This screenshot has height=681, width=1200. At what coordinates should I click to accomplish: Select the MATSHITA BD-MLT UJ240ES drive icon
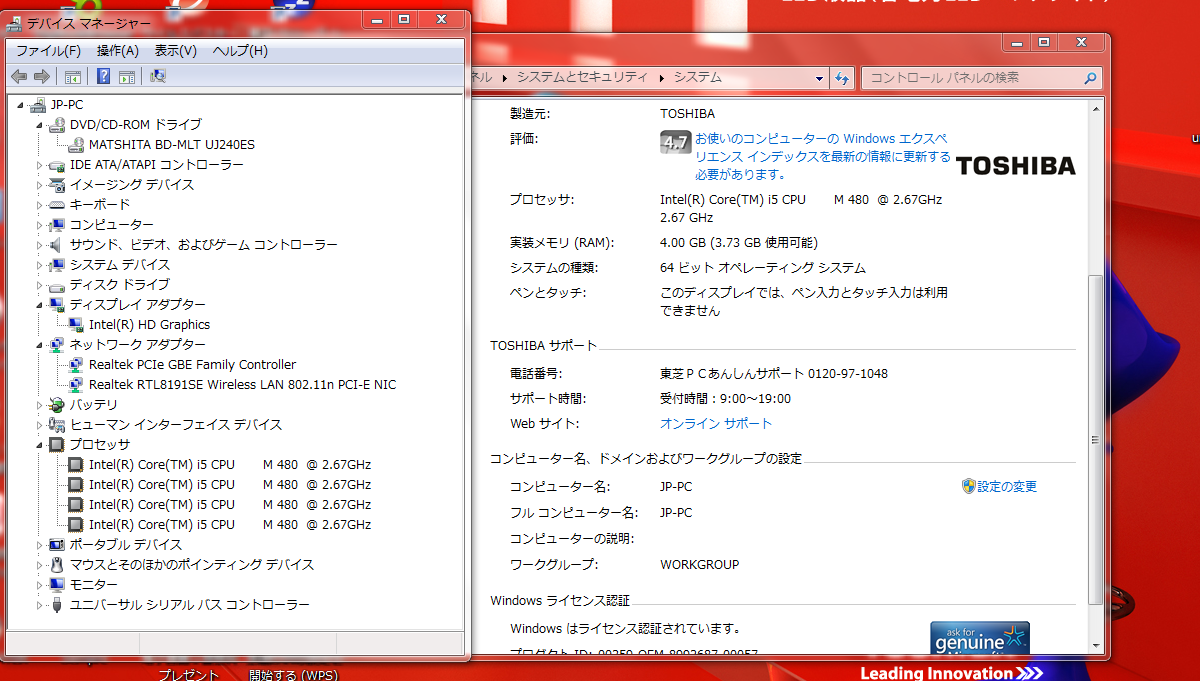click(77, 144)
